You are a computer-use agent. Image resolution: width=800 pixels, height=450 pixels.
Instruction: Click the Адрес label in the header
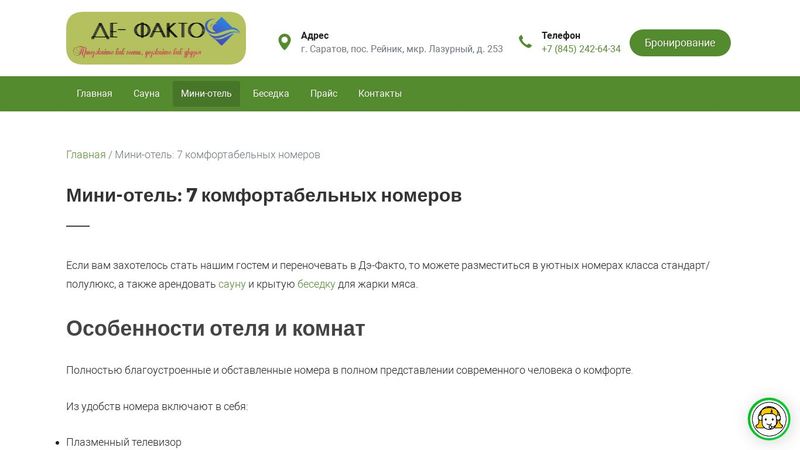314,35
